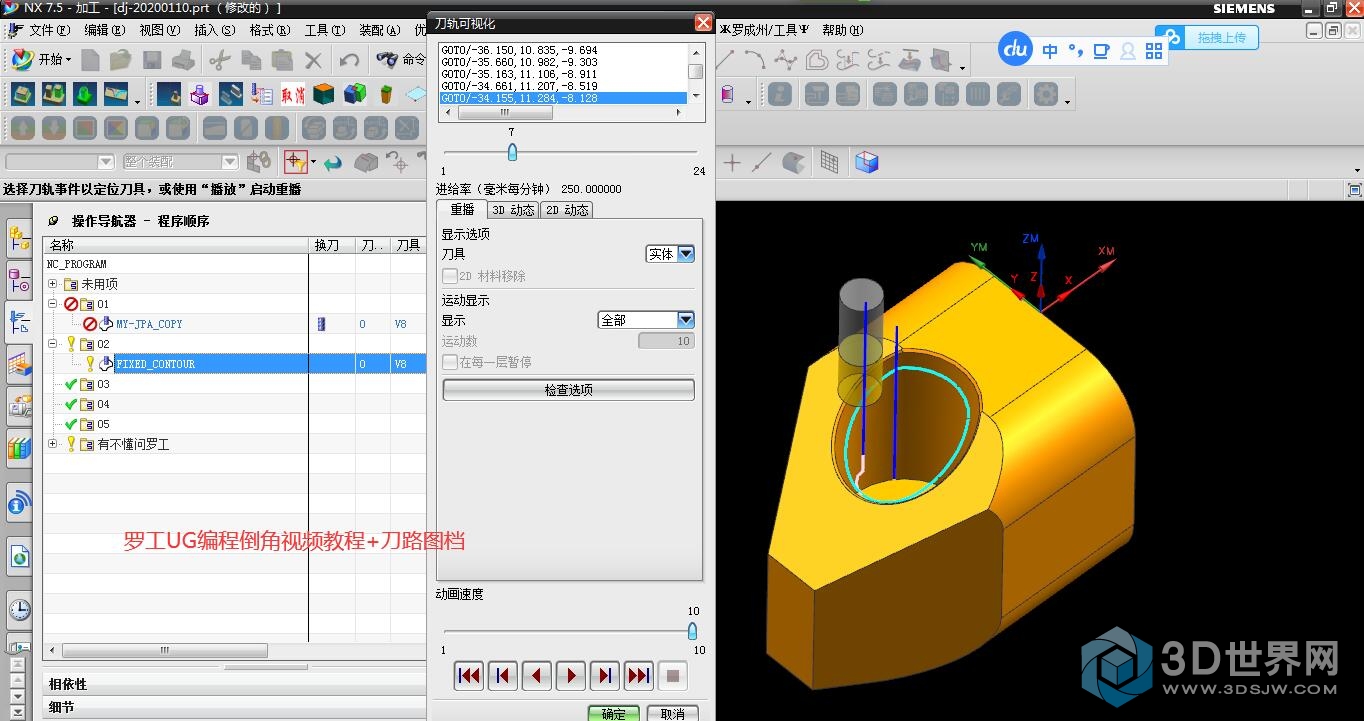Click the Create Program icon
1364x721 pixels.
click(23, 95)
